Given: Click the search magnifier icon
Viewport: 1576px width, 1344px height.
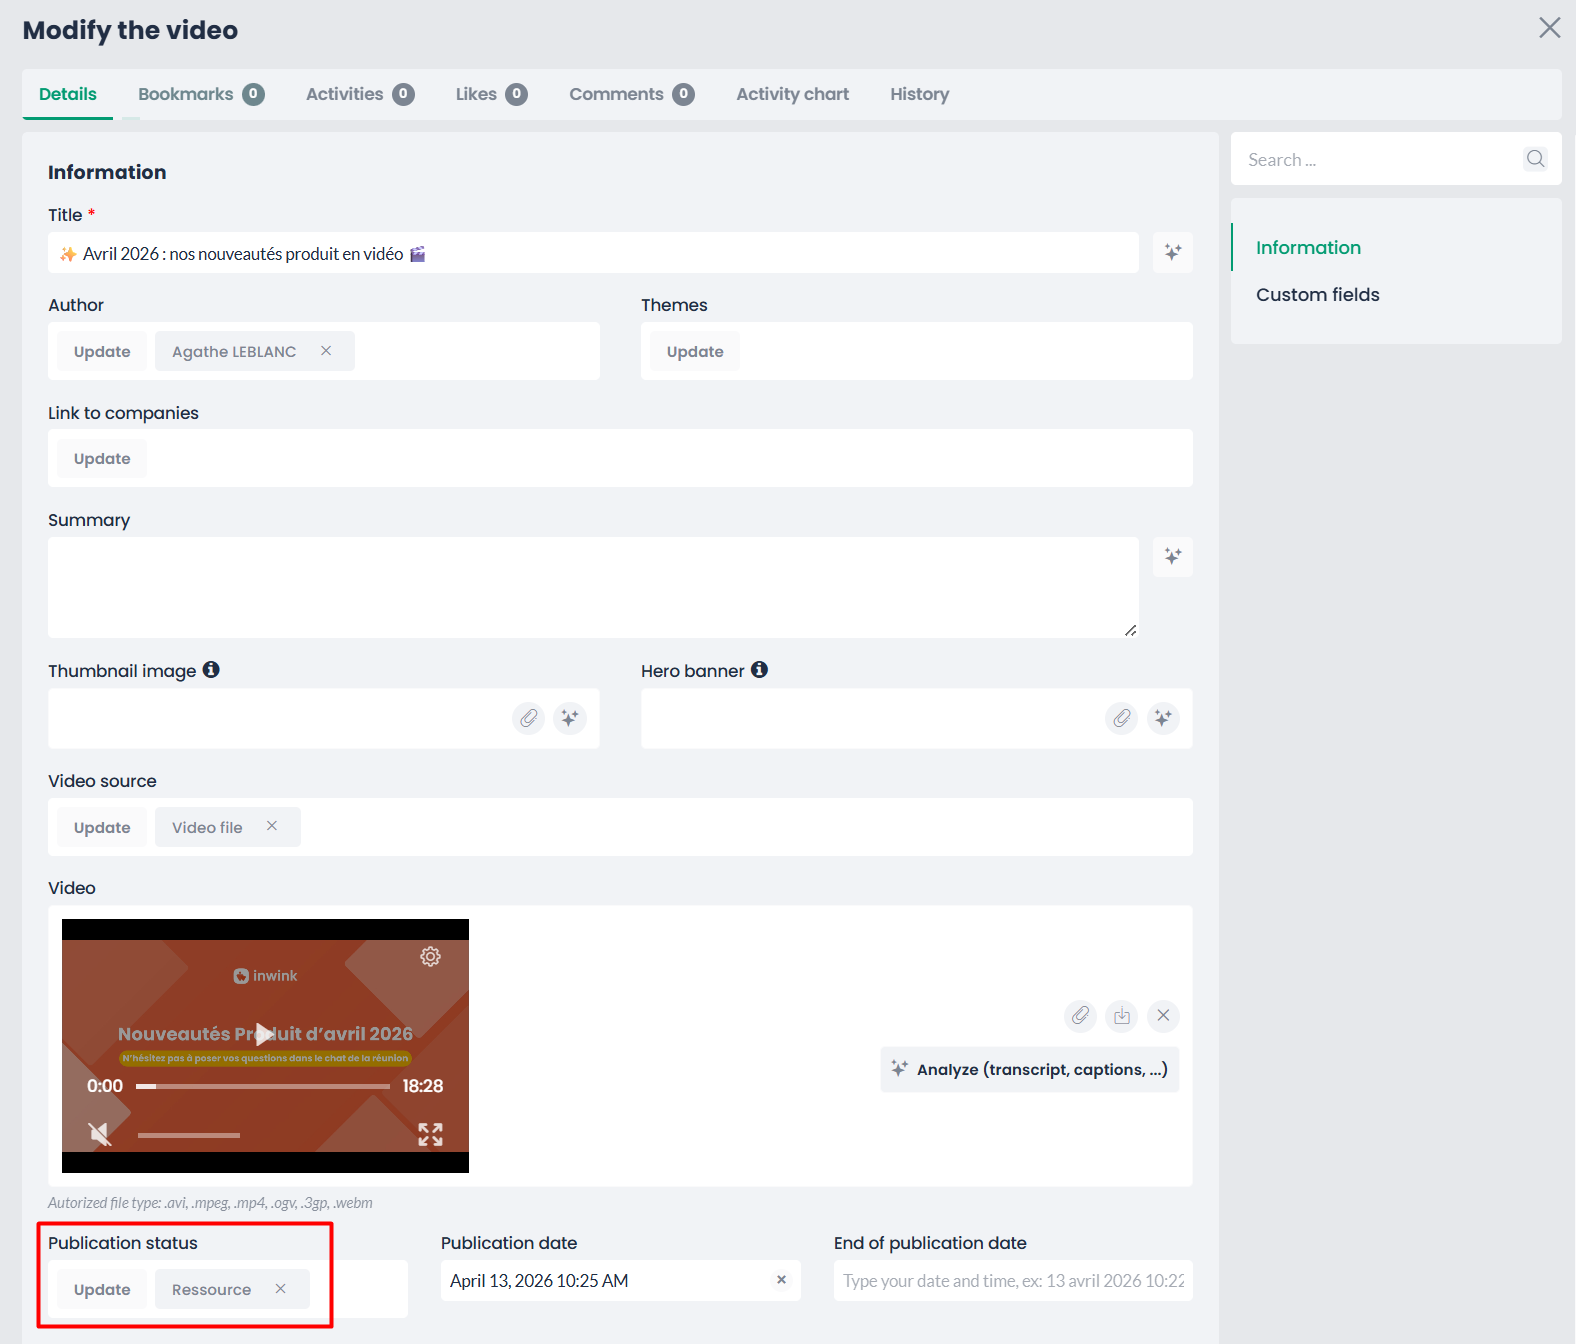Looking at the screenshot, I should tap(1535, 159).
